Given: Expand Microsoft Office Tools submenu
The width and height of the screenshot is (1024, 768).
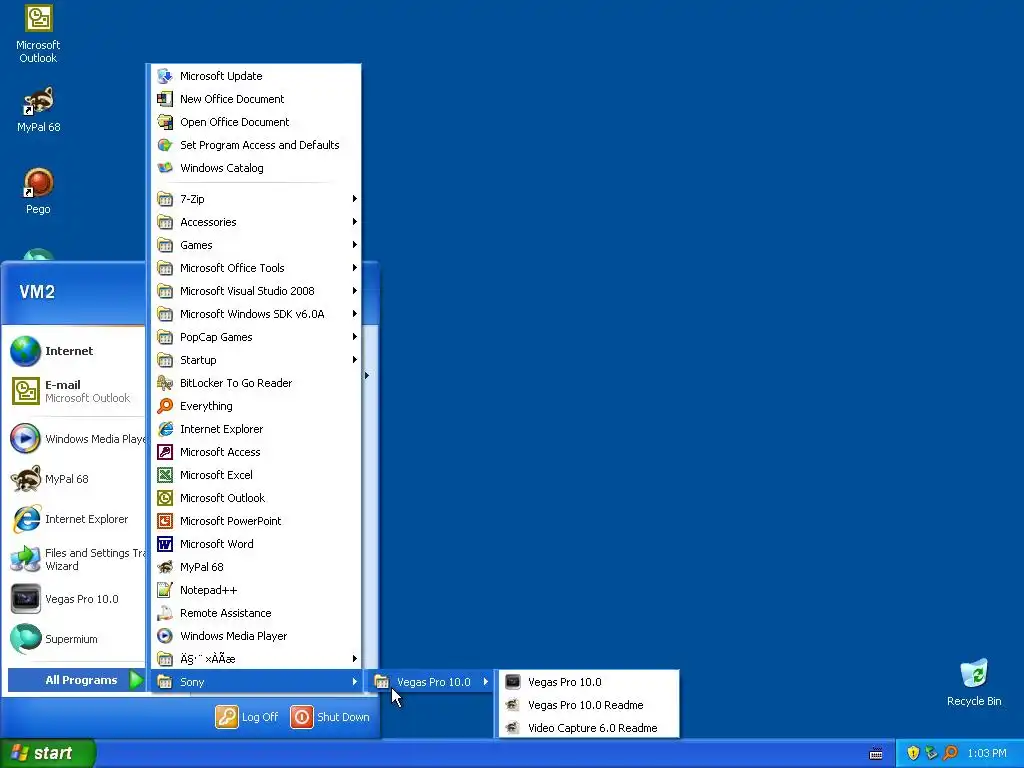Looking at the screenshot, I should click(256, 268).
